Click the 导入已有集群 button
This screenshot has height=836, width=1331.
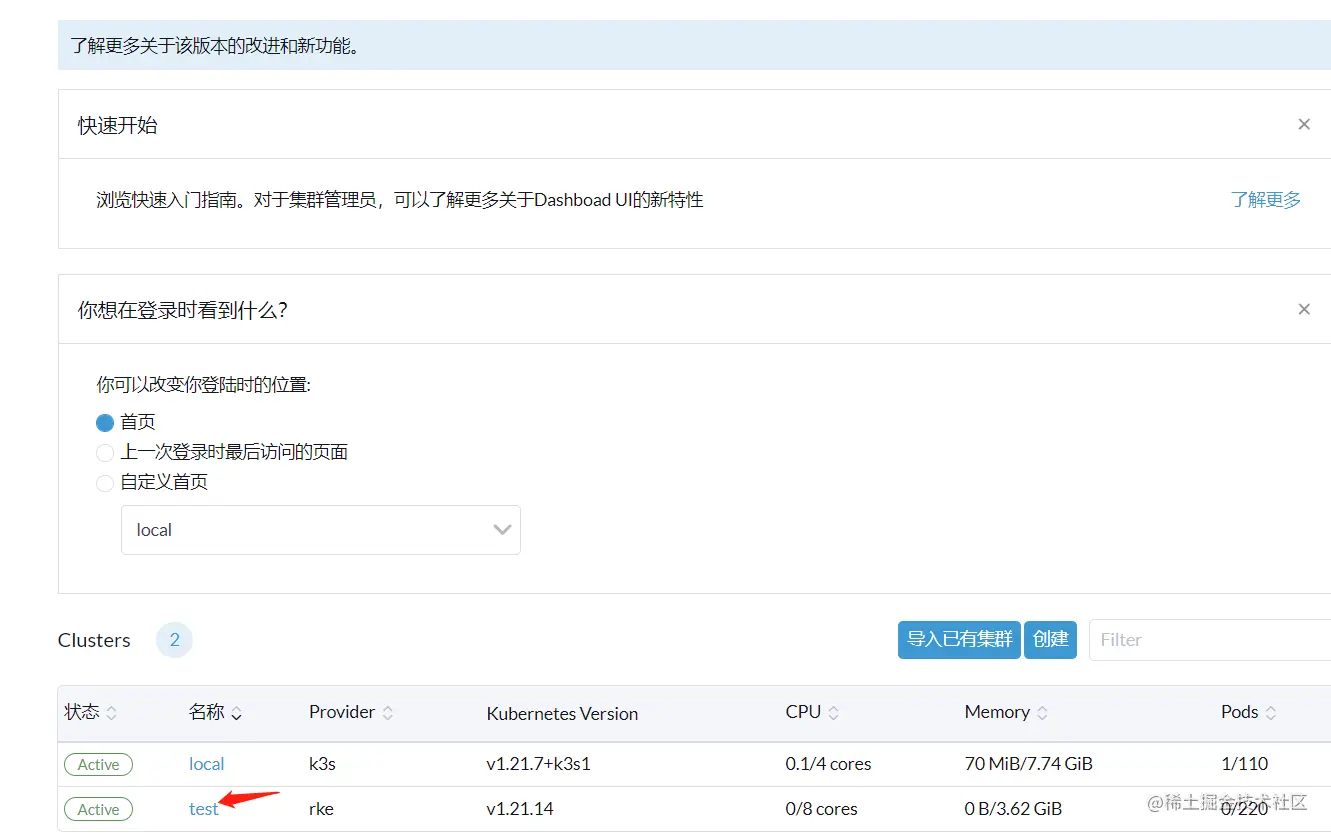click(x=959, y=639)
